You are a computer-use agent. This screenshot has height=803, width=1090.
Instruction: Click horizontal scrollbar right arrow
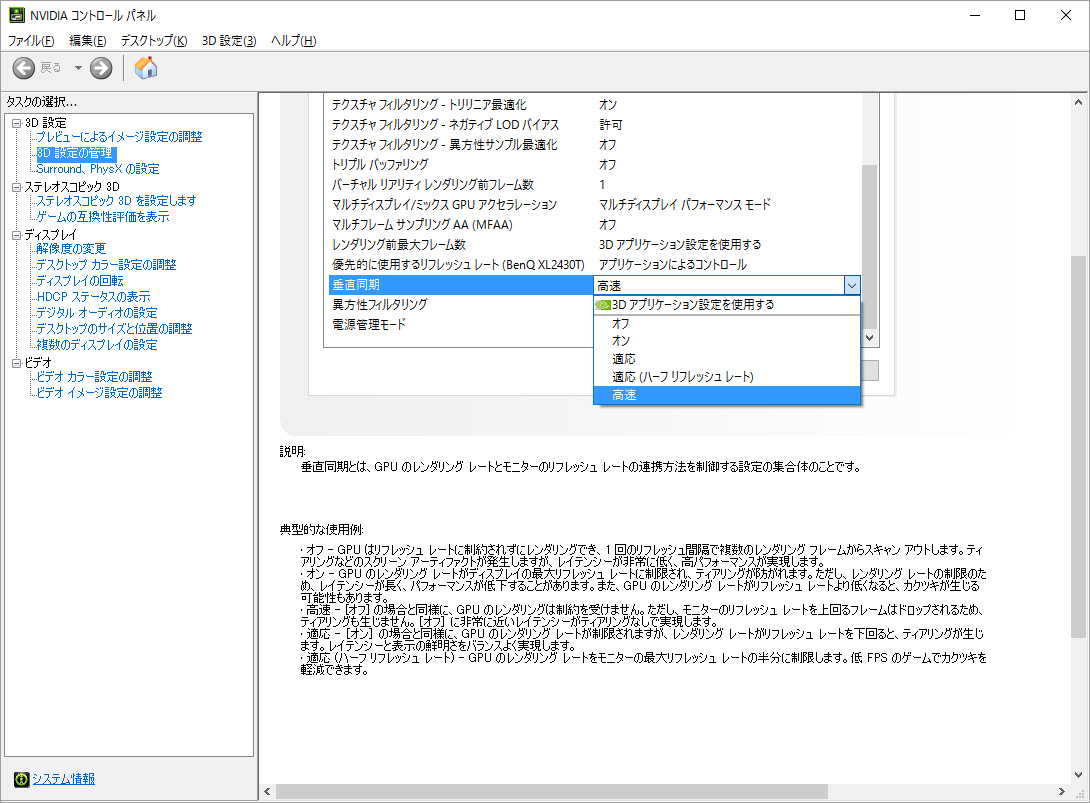click(x=1061, y=792)
